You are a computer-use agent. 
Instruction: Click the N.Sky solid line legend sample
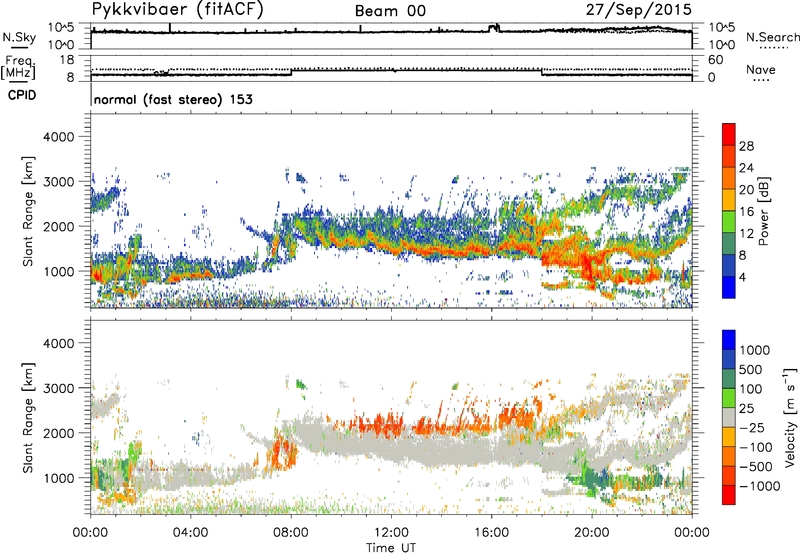click(x=19, y=46)
